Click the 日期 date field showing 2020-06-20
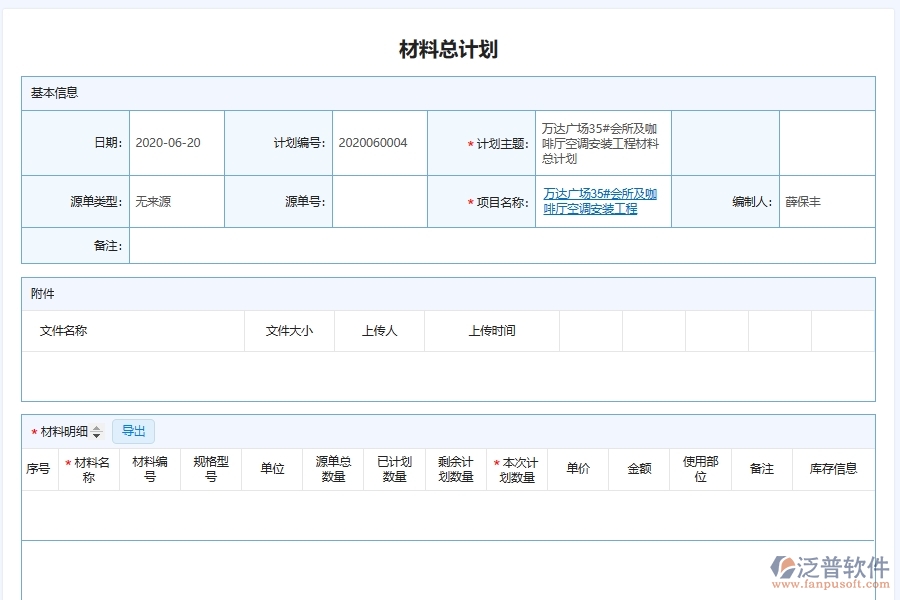Viewport: 900px width, 600px height. click(x=179, y=143)
